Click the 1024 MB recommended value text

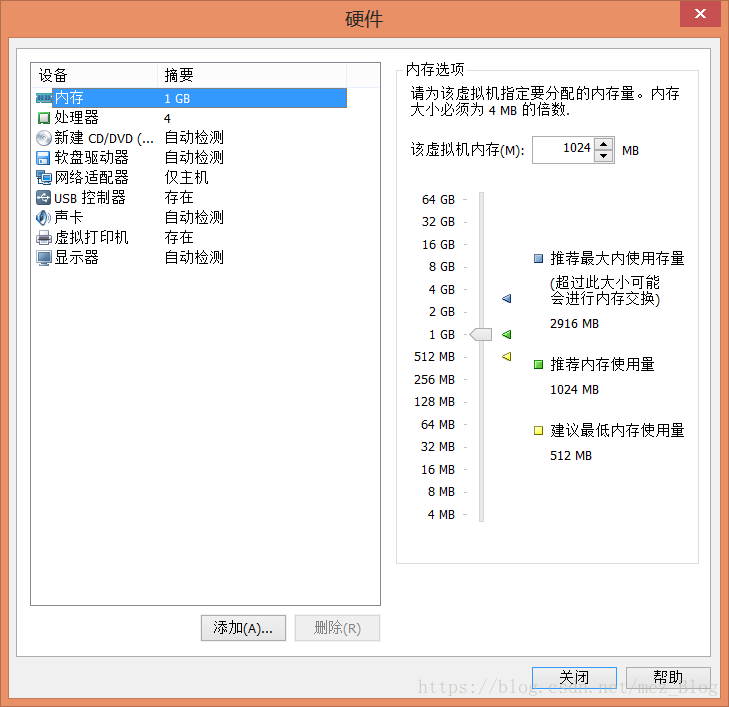[x=574, y=390]
